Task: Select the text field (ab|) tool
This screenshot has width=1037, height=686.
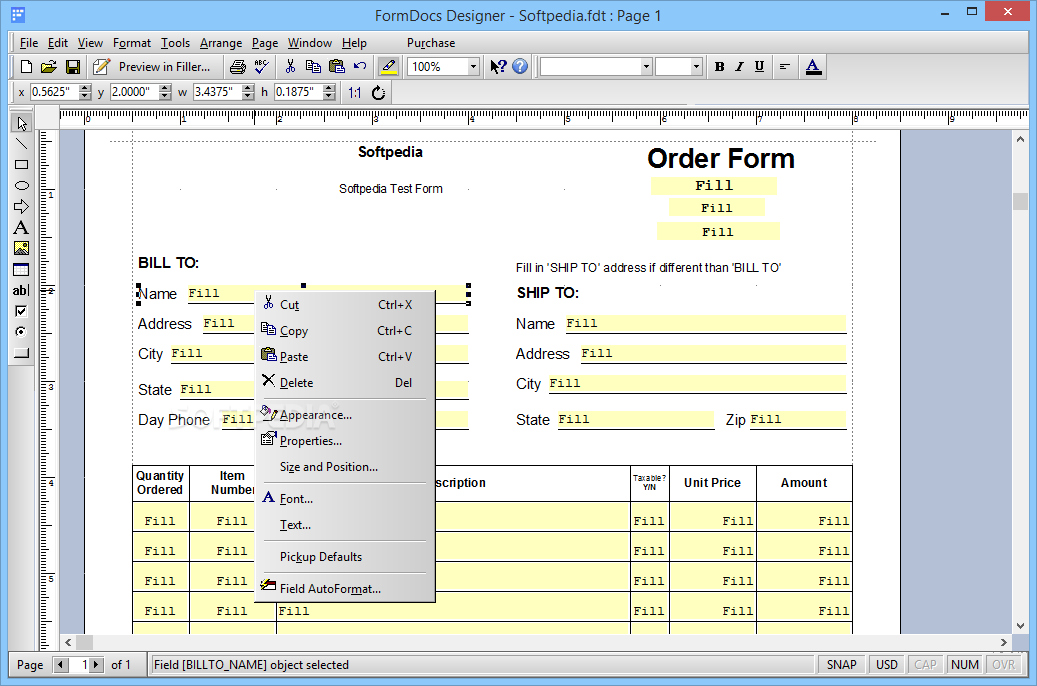Action: click(21, 290)
